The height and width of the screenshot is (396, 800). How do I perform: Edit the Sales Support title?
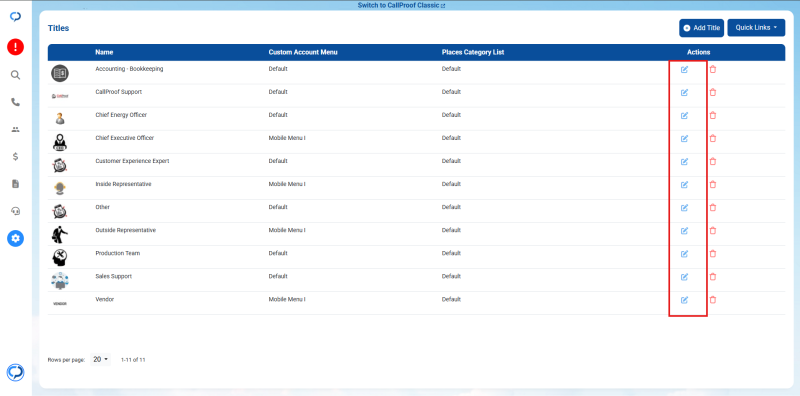pyautogui.click(x=685, y=277)
